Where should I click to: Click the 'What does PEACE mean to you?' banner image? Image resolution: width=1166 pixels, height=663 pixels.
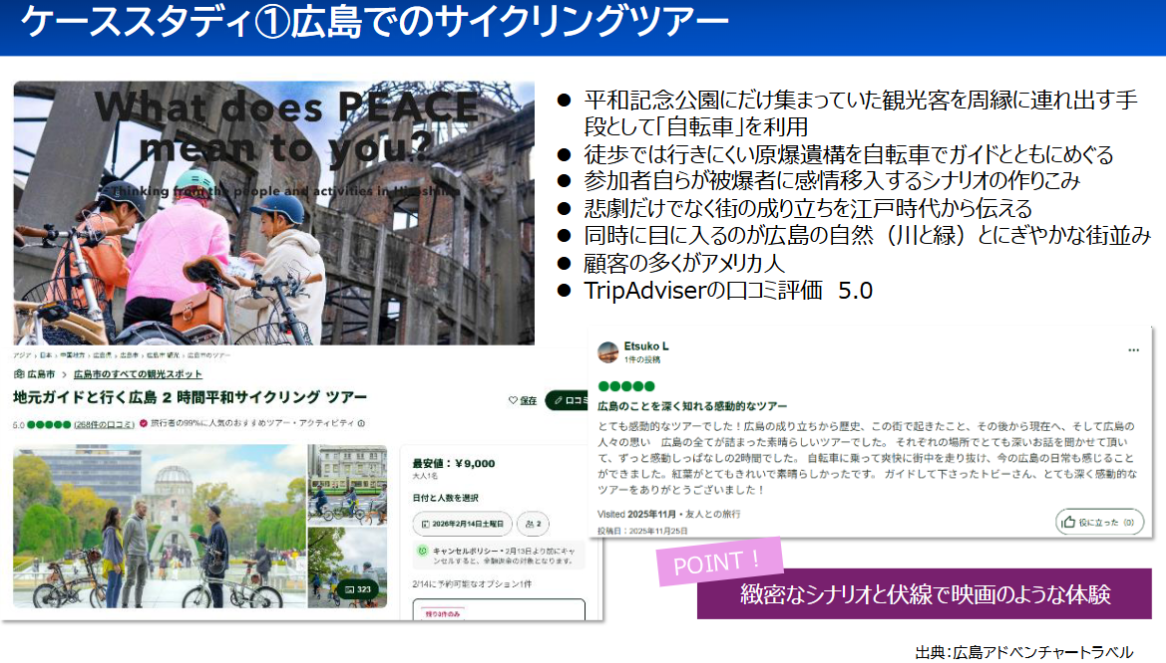274,213
